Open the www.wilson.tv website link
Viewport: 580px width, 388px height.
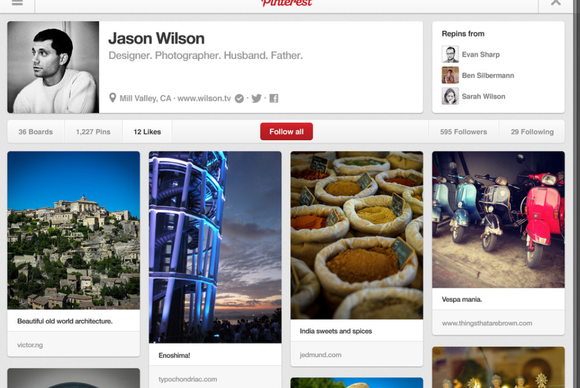coord(204,98)
